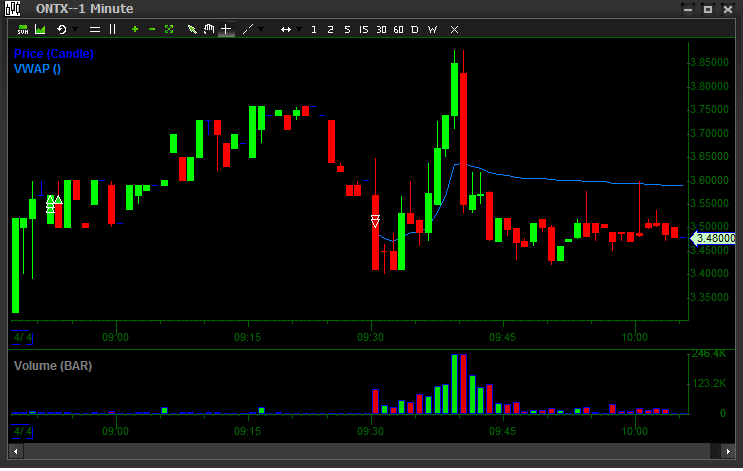
Task: Select the hand pan tool
Action: 209,29
